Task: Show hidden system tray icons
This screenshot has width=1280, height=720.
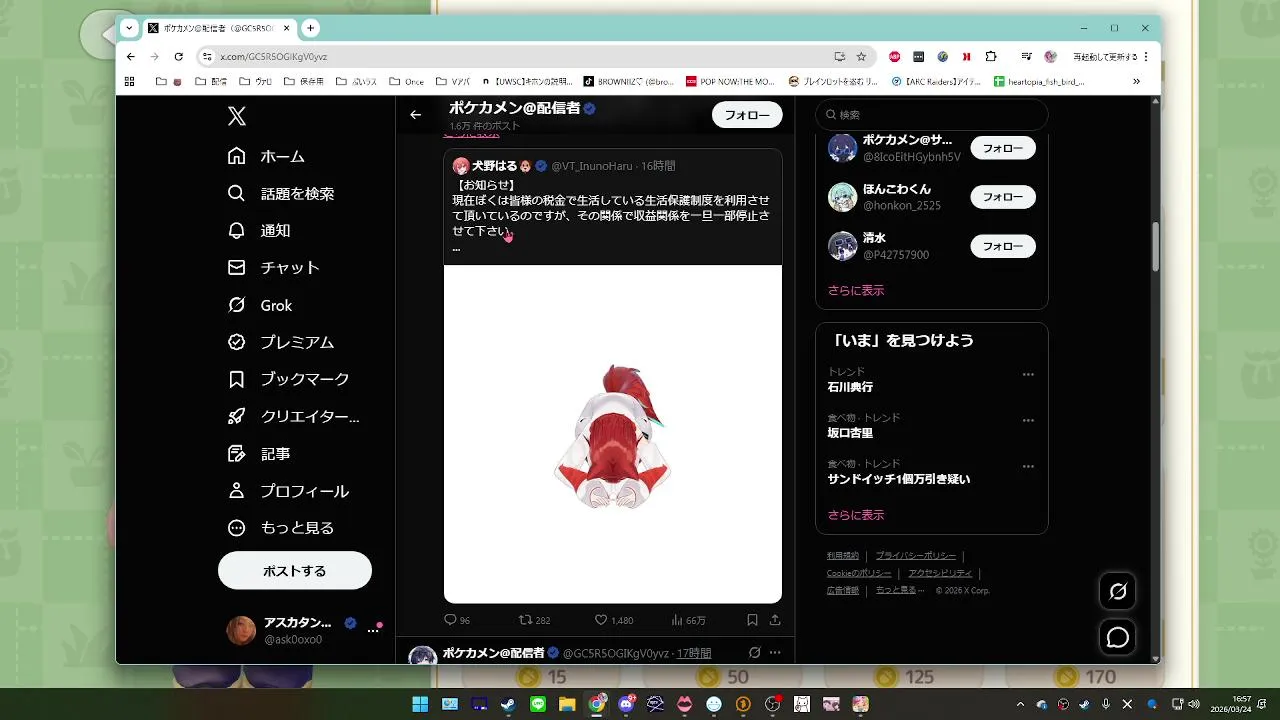Action: pos(1021,704)
